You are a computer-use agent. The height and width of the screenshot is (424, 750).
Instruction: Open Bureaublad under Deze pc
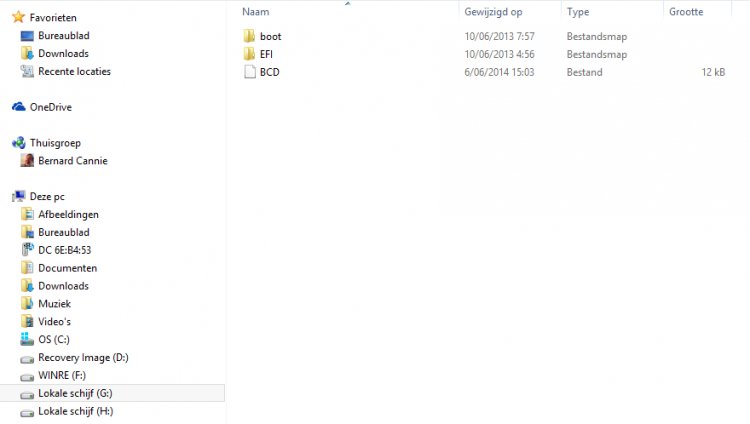tap(64, 232)
